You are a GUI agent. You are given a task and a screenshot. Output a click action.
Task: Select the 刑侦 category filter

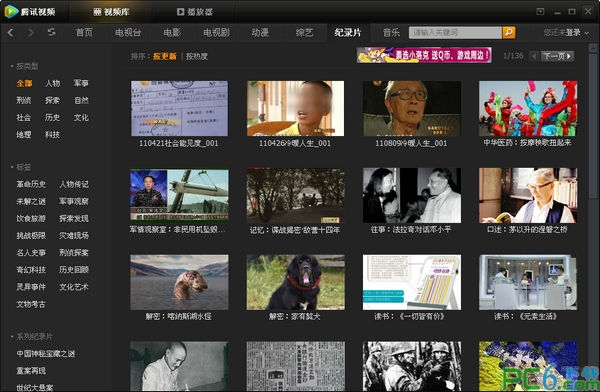[23, 100]
